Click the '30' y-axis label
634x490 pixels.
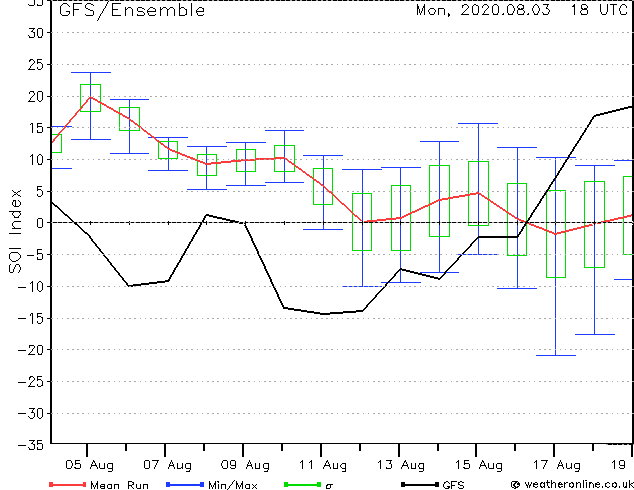click(36, 33)
